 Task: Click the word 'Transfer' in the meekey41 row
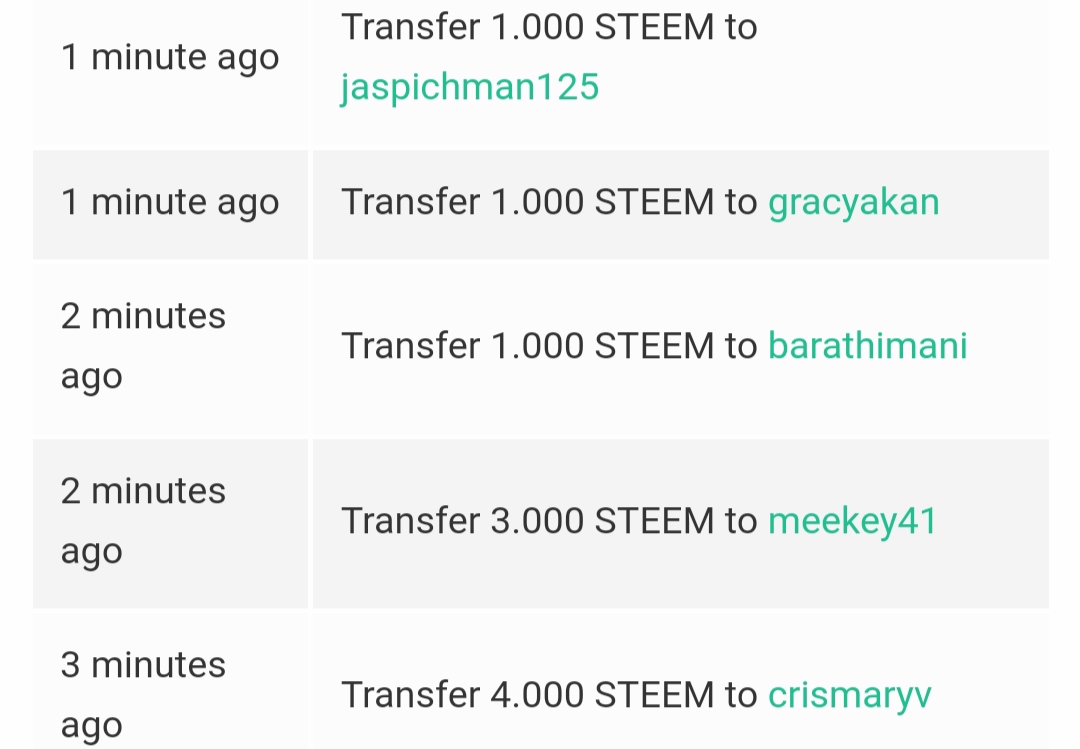click(x=410, y=521)
